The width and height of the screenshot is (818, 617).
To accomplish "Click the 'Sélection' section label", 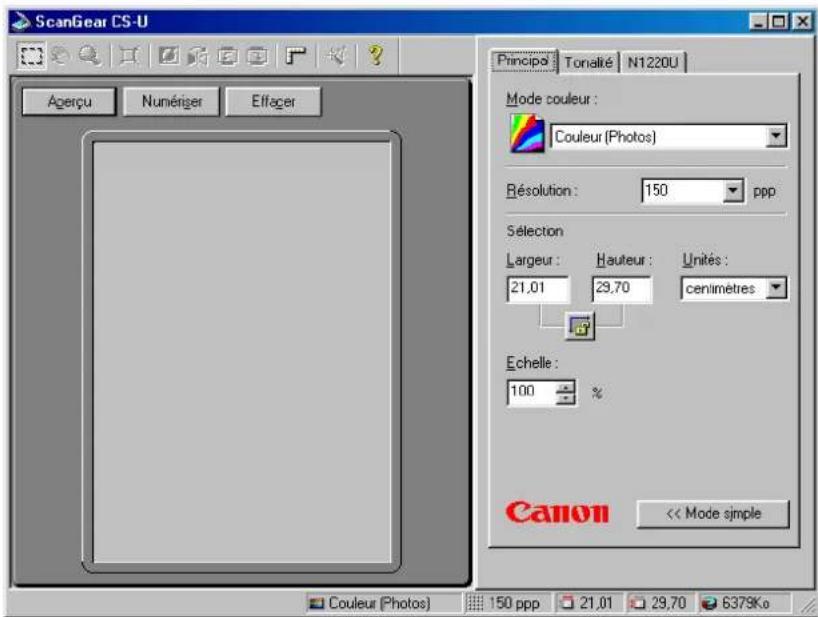I will coord(535,231).
